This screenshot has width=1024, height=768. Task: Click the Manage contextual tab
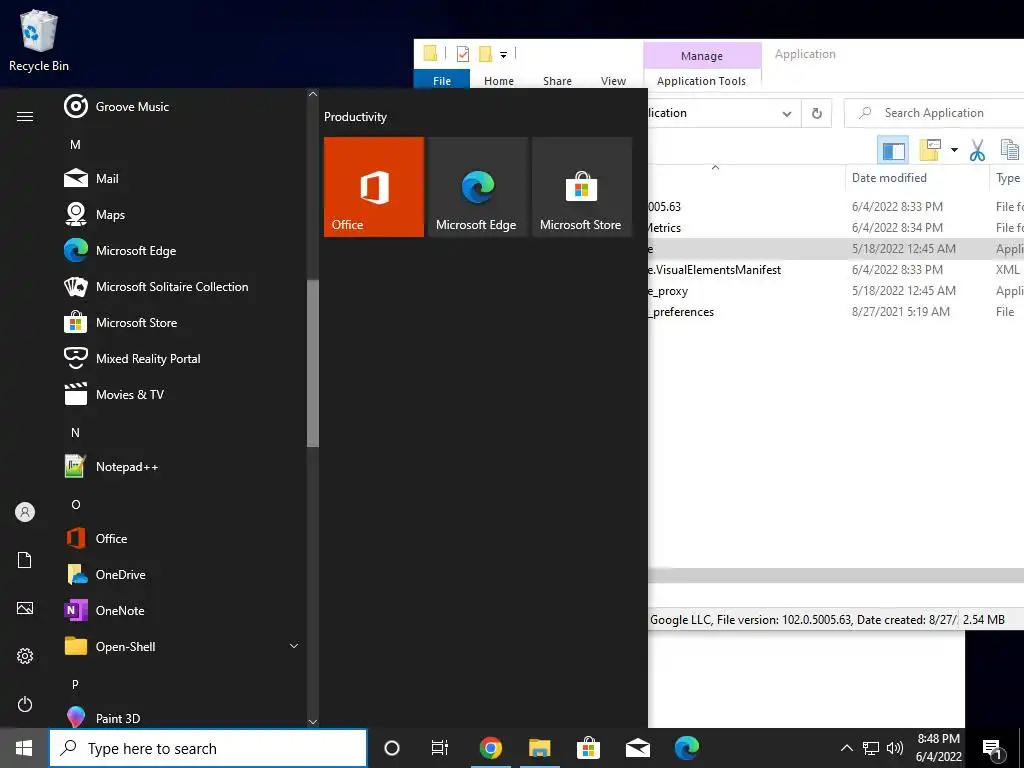(x=702, y=56)
